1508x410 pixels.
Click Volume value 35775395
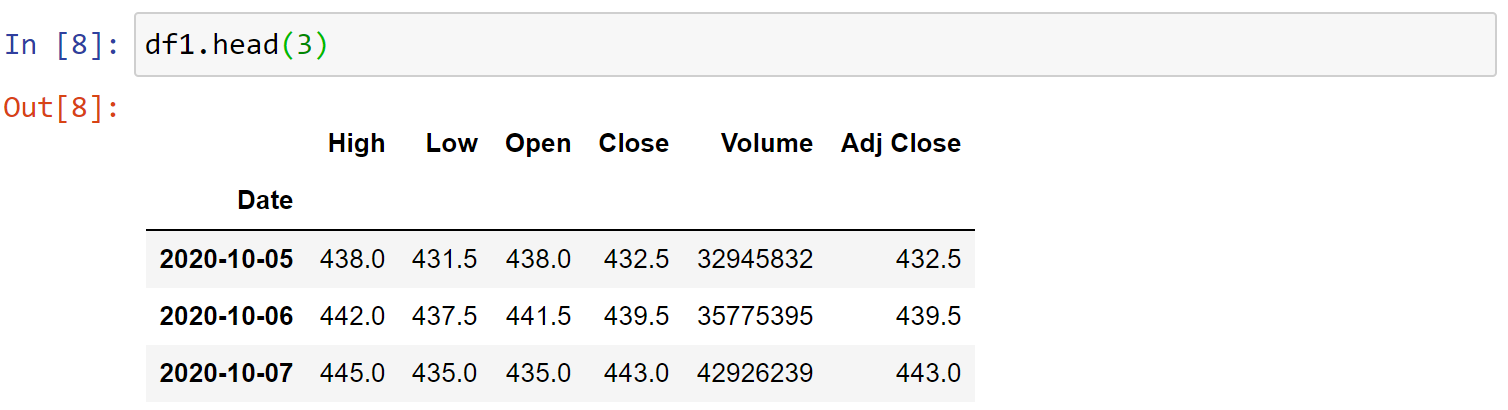tap(755, 317)
